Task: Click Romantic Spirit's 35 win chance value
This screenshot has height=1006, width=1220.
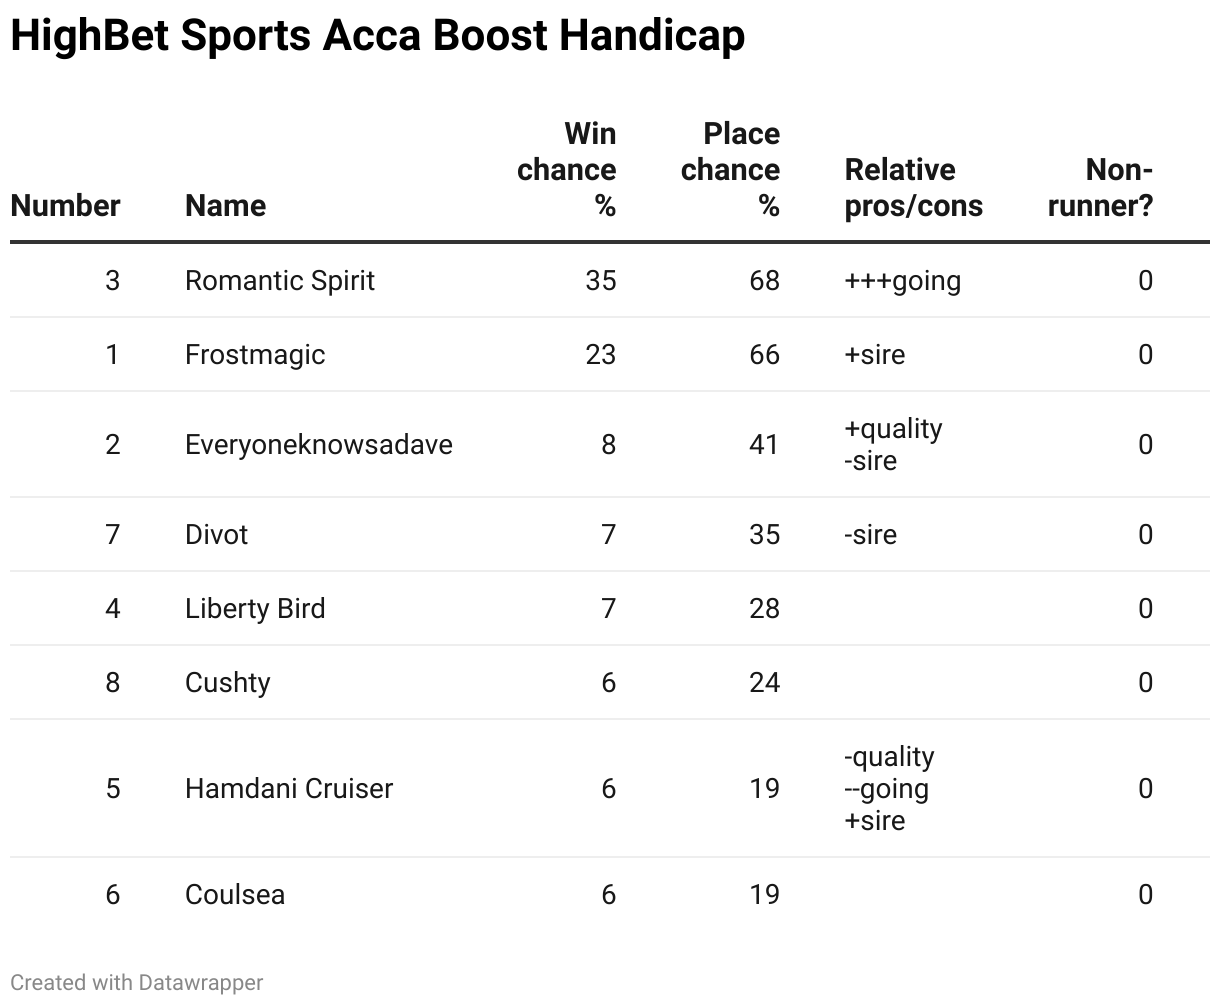Action: click(x=601, y=280)
